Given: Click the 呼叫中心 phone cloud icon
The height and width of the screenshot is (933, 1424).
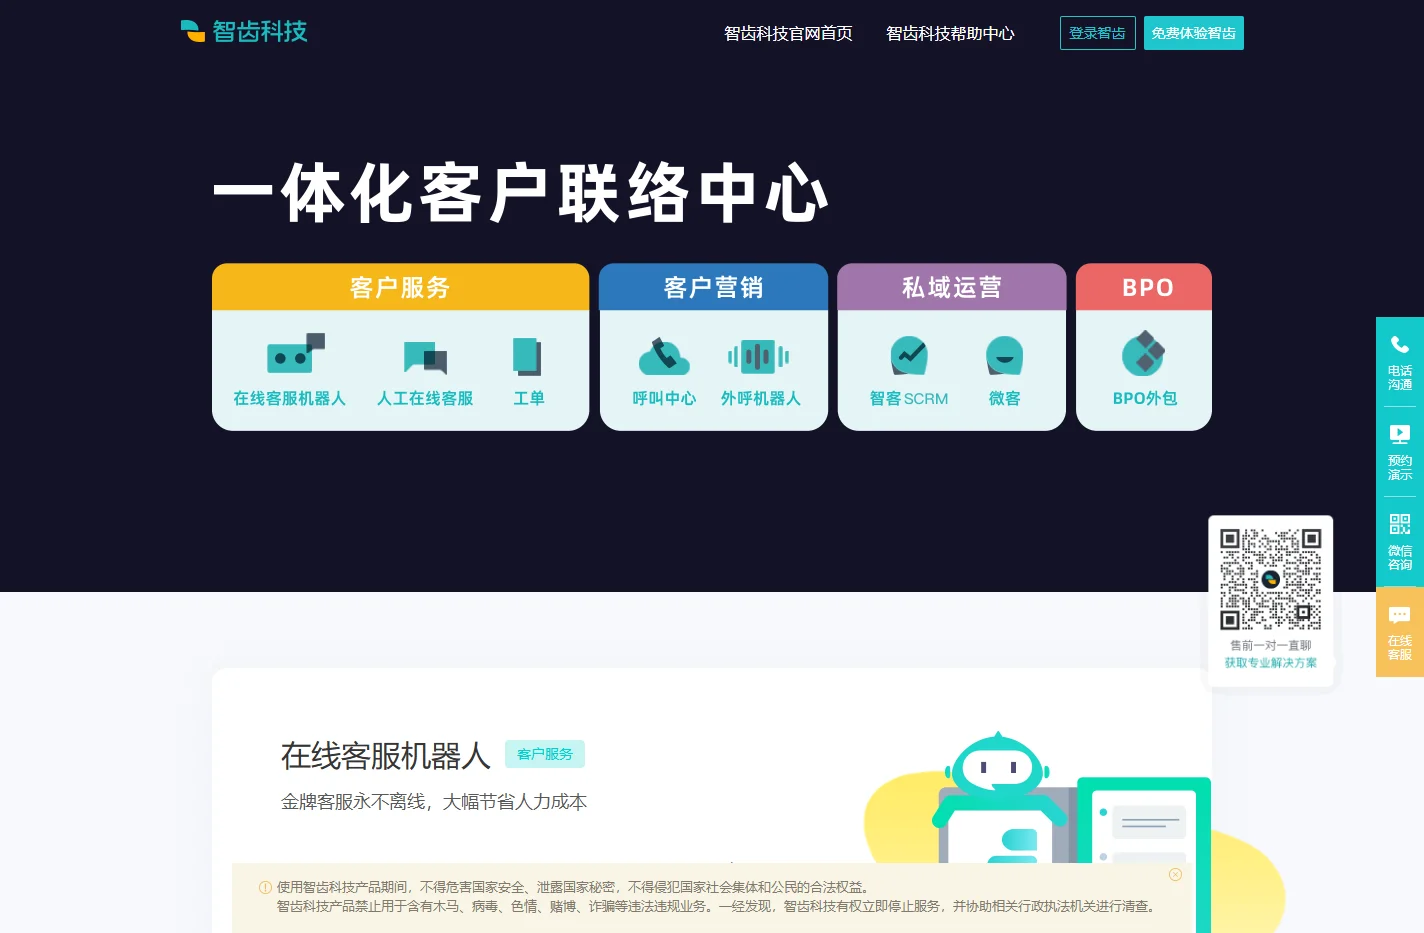Looking at the screenshot, I should (x=664, y=356).
